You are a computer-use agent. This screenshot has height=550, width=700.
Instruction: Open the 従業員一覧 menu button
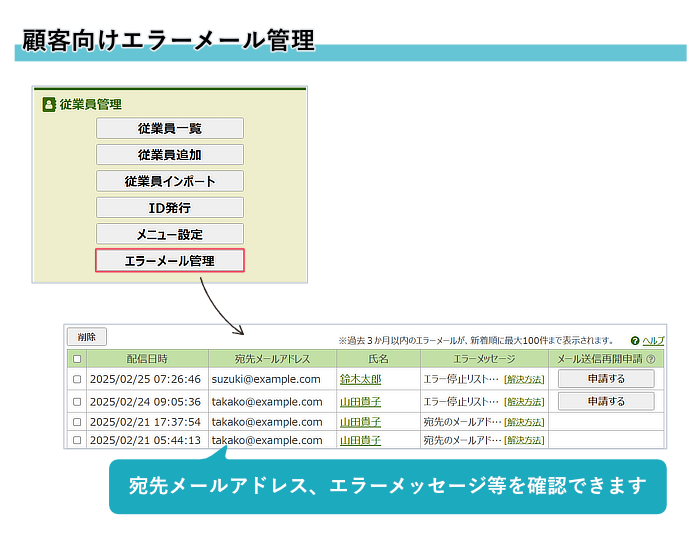(170, 128)
